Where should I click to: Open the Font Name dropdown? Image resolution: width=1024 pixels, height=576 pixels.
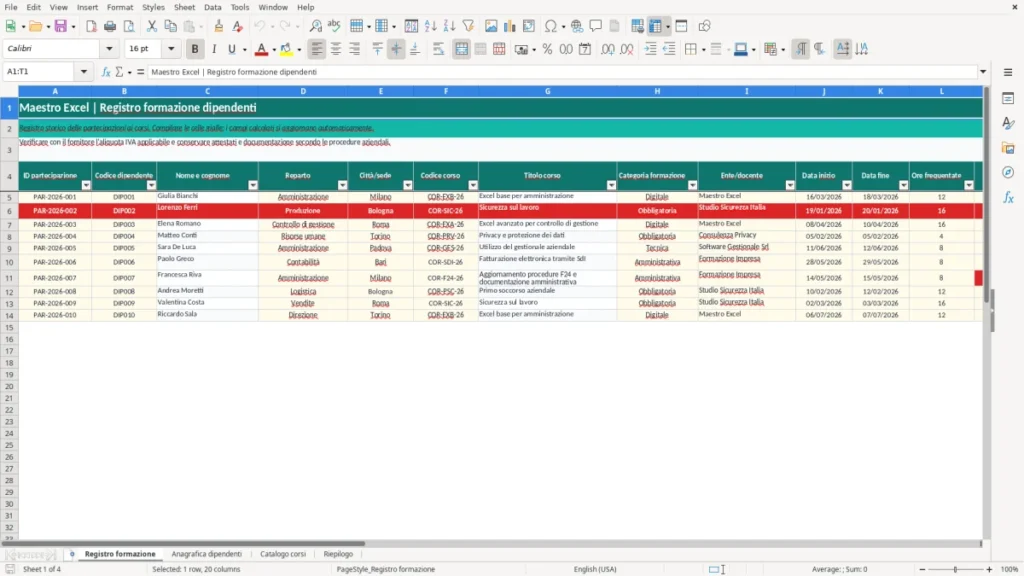(109, 48)
